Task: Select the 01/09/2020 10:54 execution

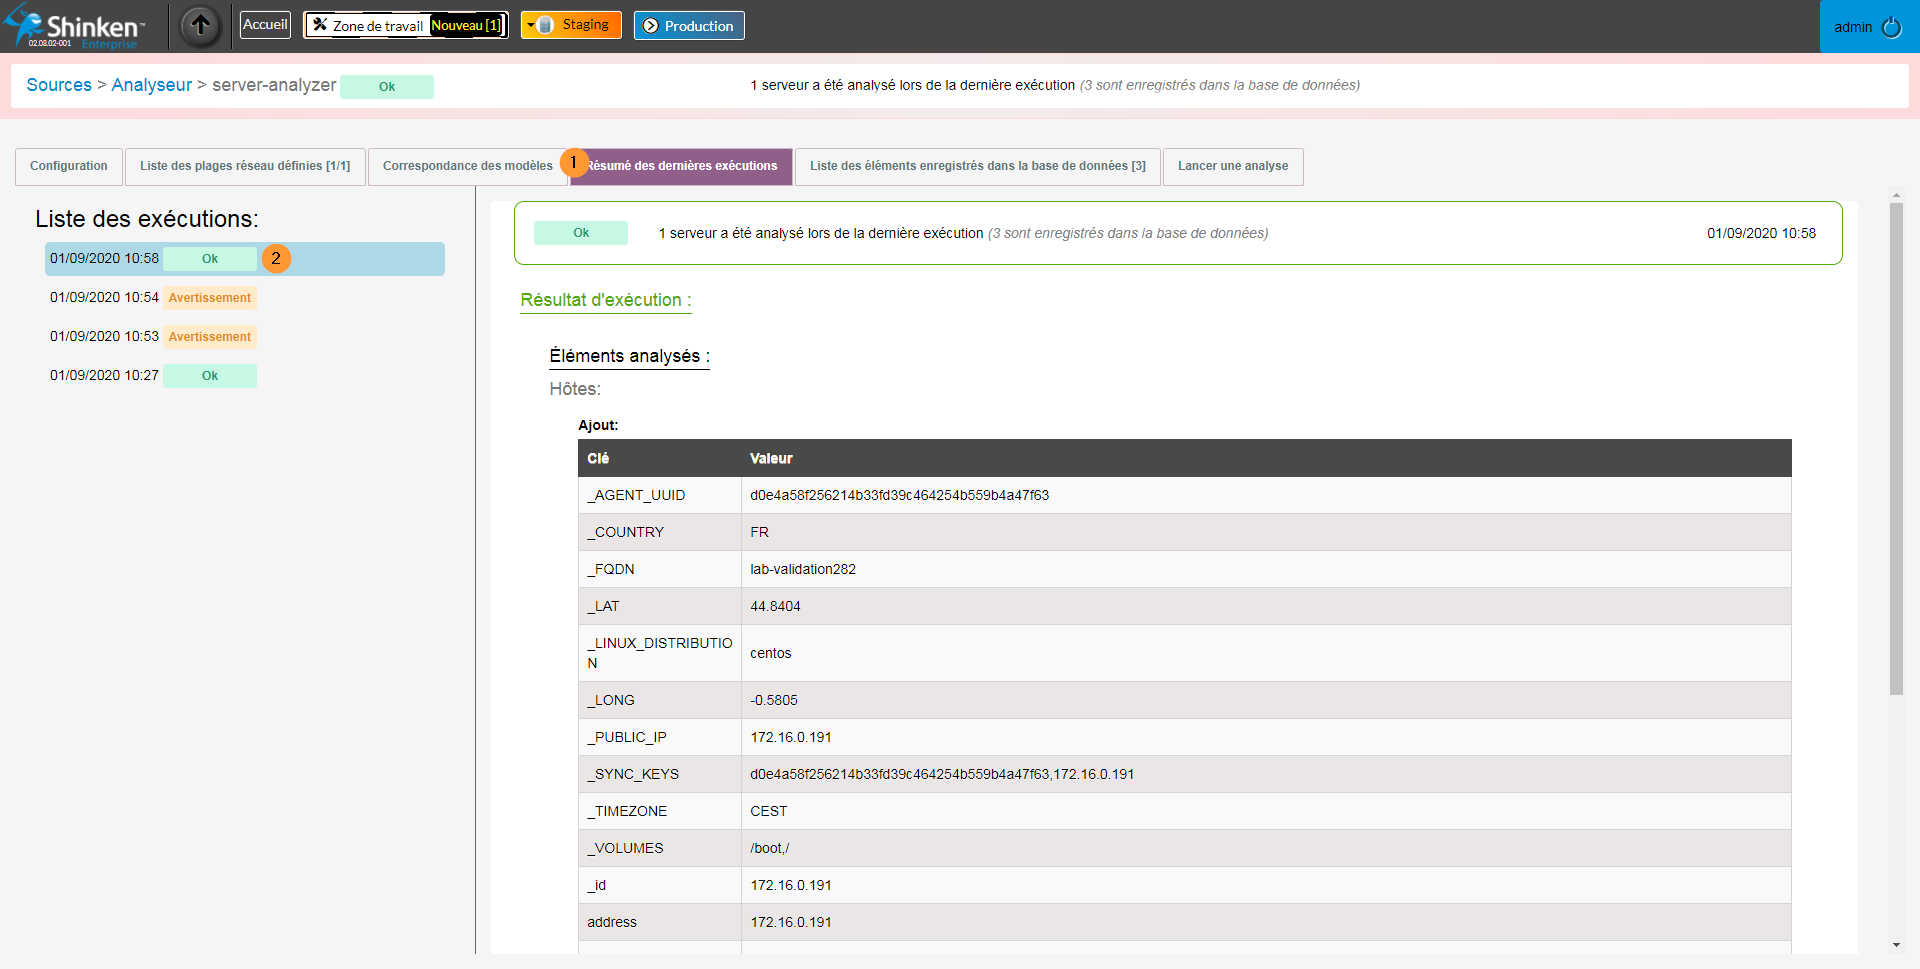Action: (x=105, y=297)
